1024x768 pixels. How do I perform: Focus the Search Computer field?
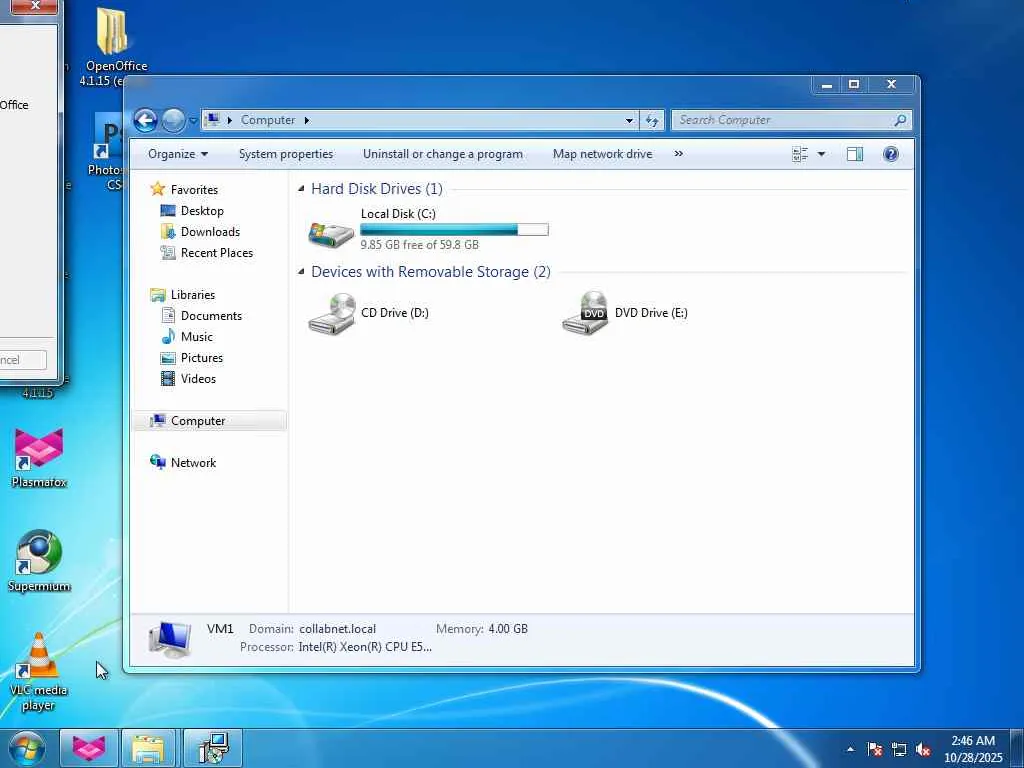coord(782,120)
